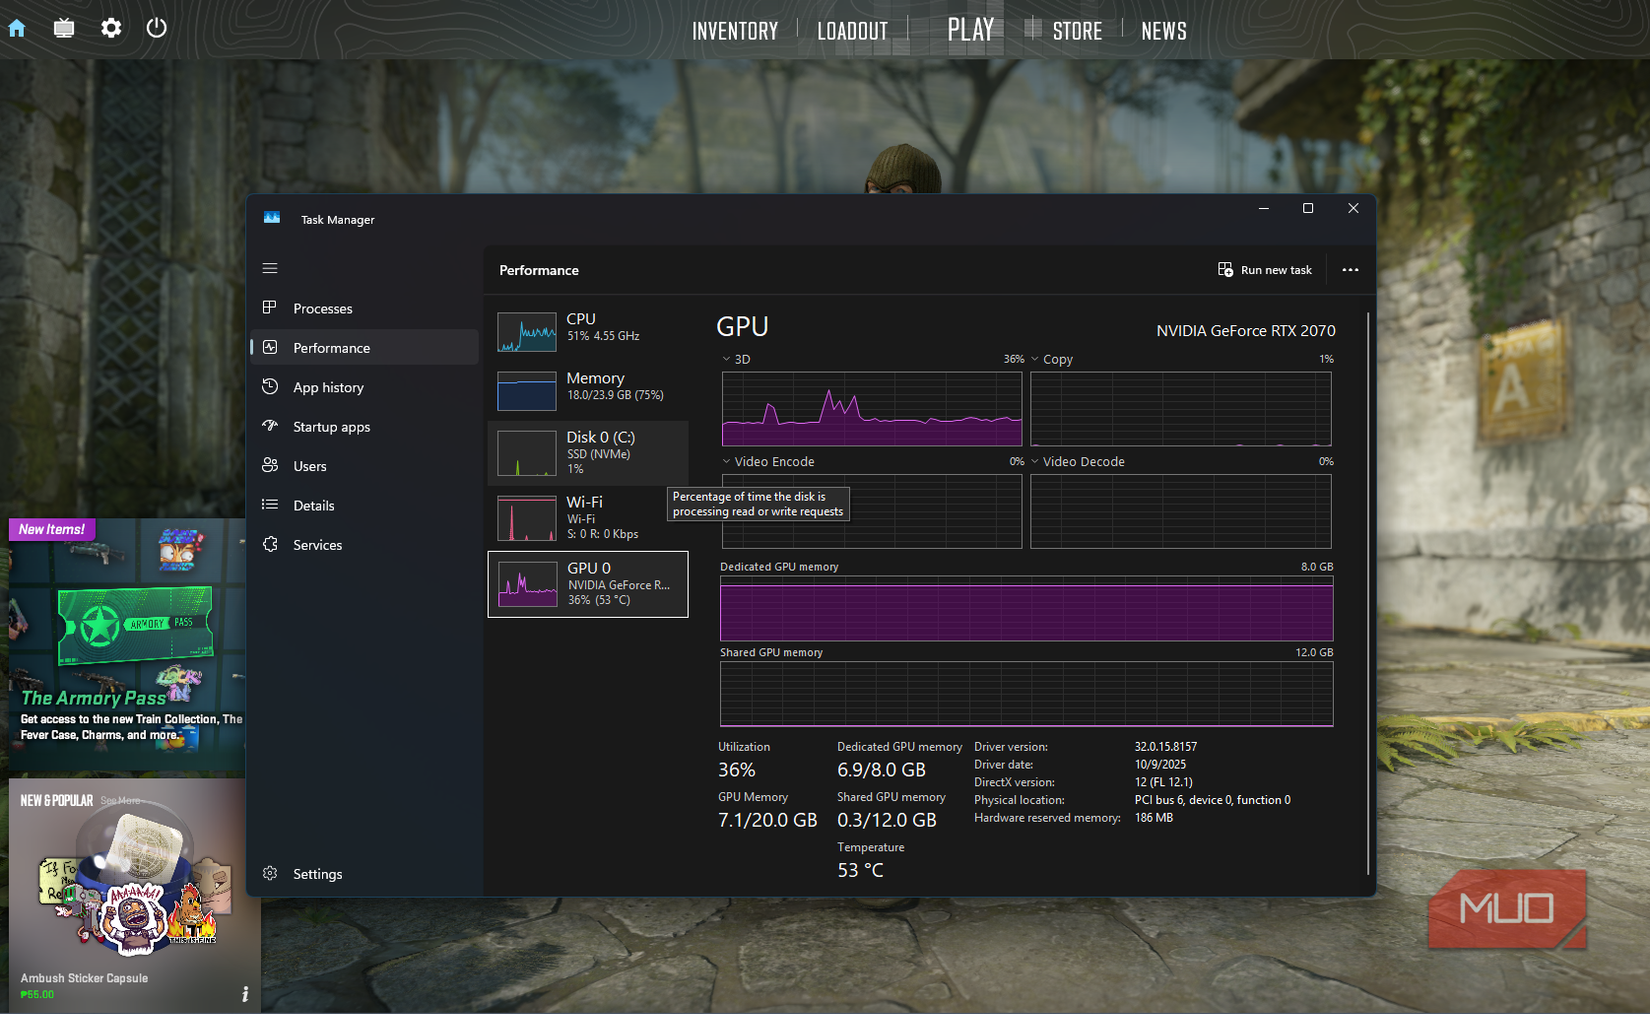
Task: Open App history in Task Manager
Action: pyautogui.click(x=270, y=387)
